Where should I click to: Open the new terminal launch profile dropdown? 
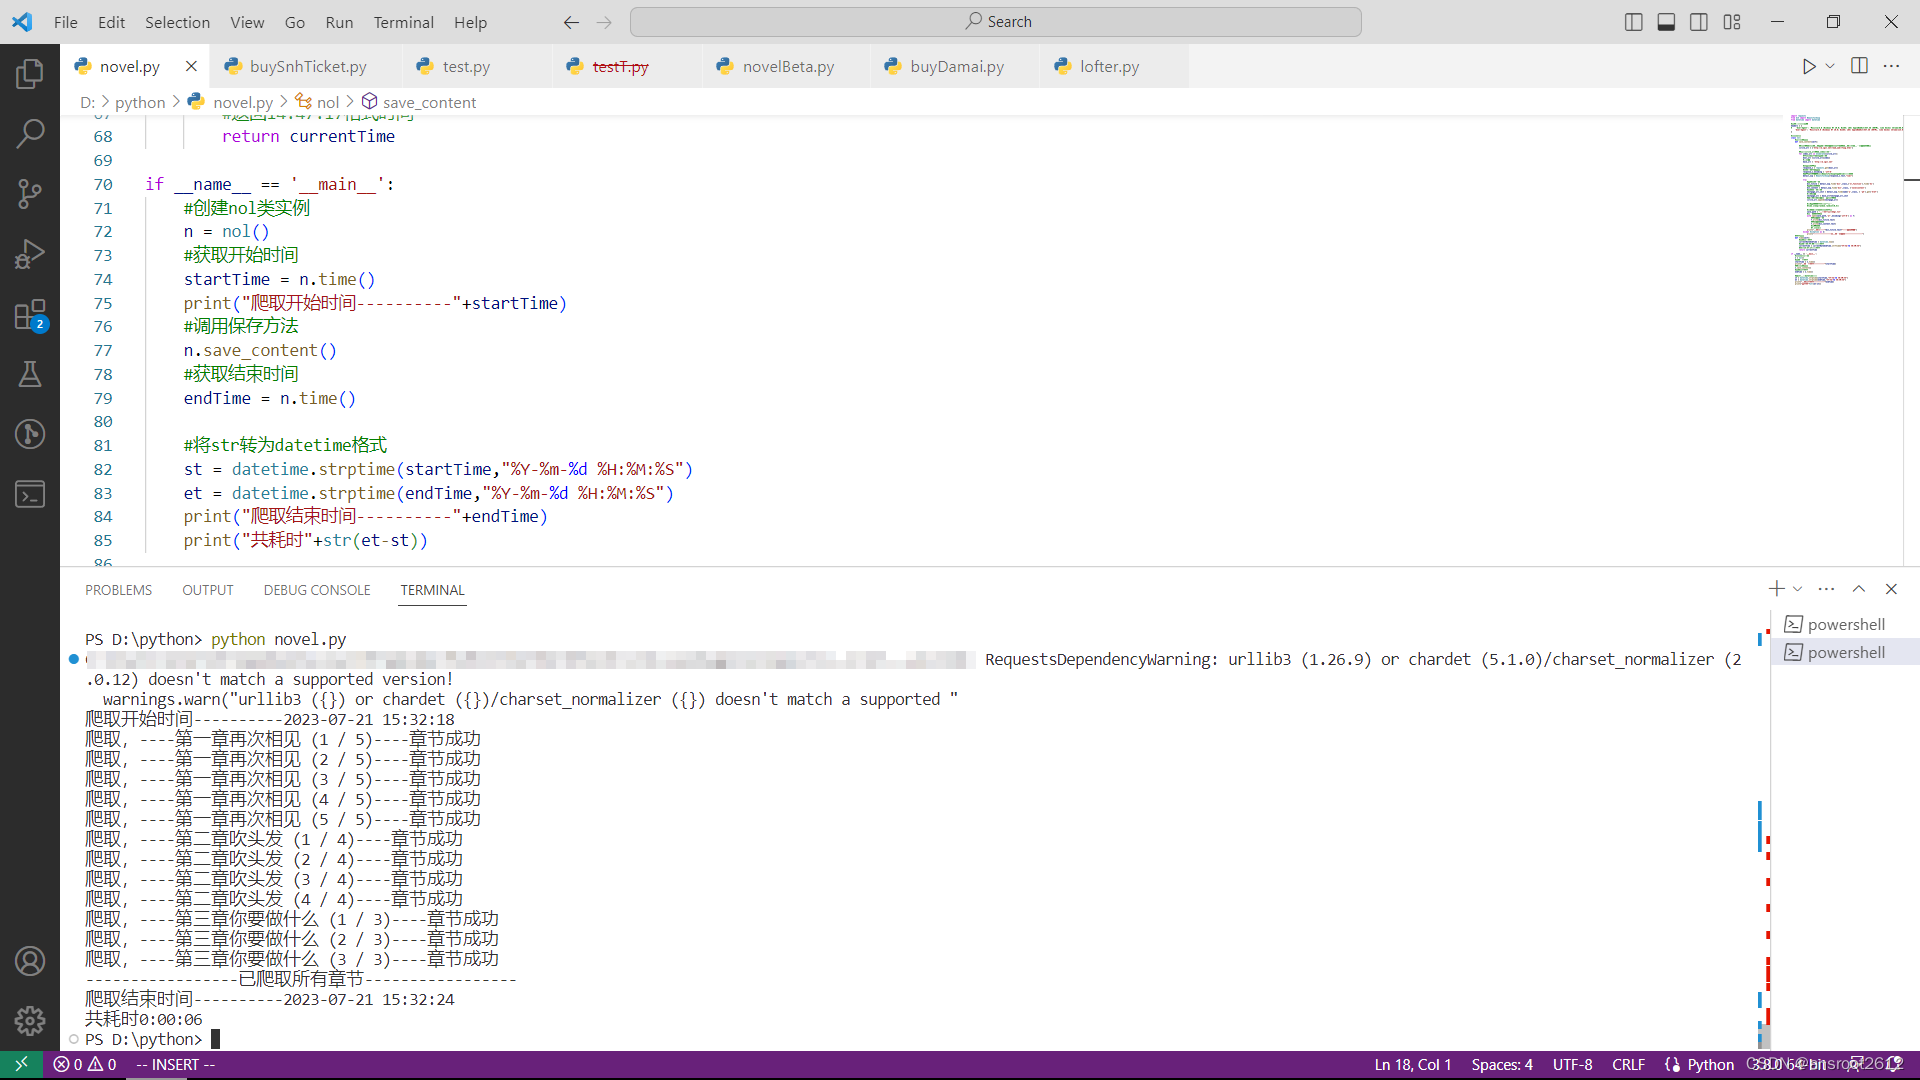1797,589
